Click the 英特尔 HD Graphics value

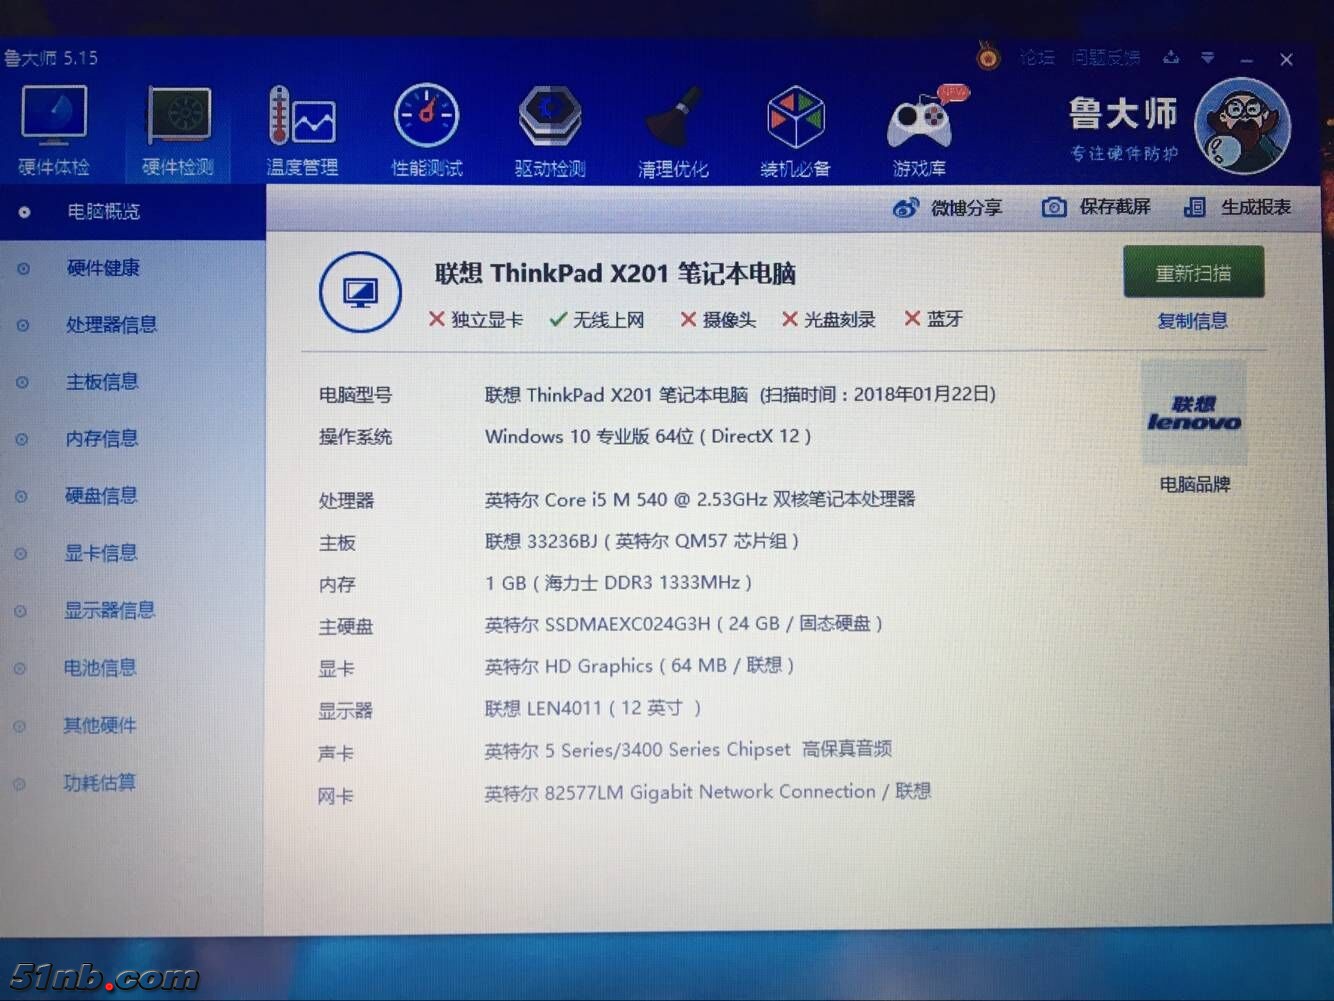coord(640,666)
